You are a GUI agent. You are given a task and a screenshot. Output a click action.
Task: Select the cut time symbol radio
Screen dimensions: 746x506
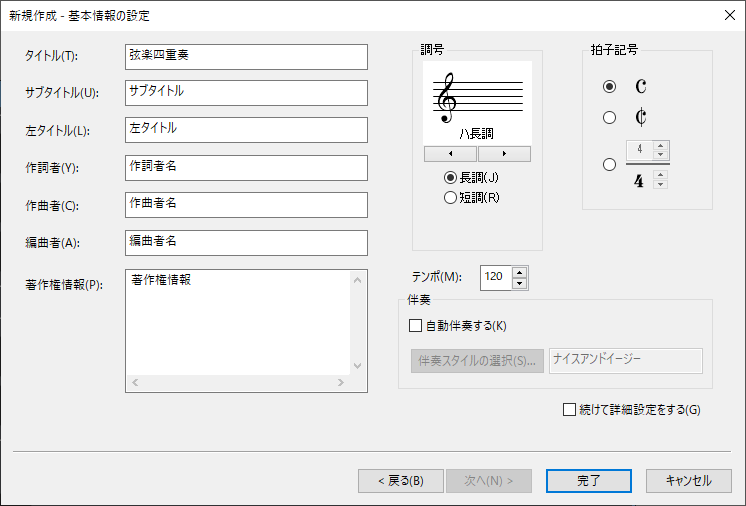click(609, 117)
